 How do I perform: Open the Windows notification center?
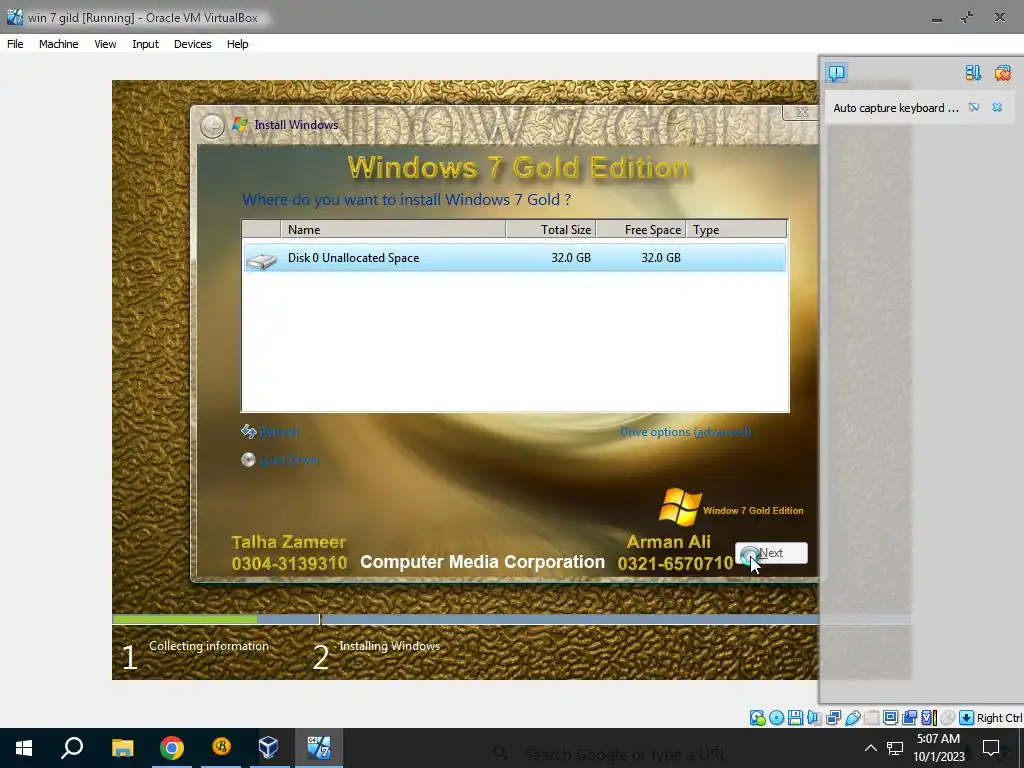click(x=991, y=748)
